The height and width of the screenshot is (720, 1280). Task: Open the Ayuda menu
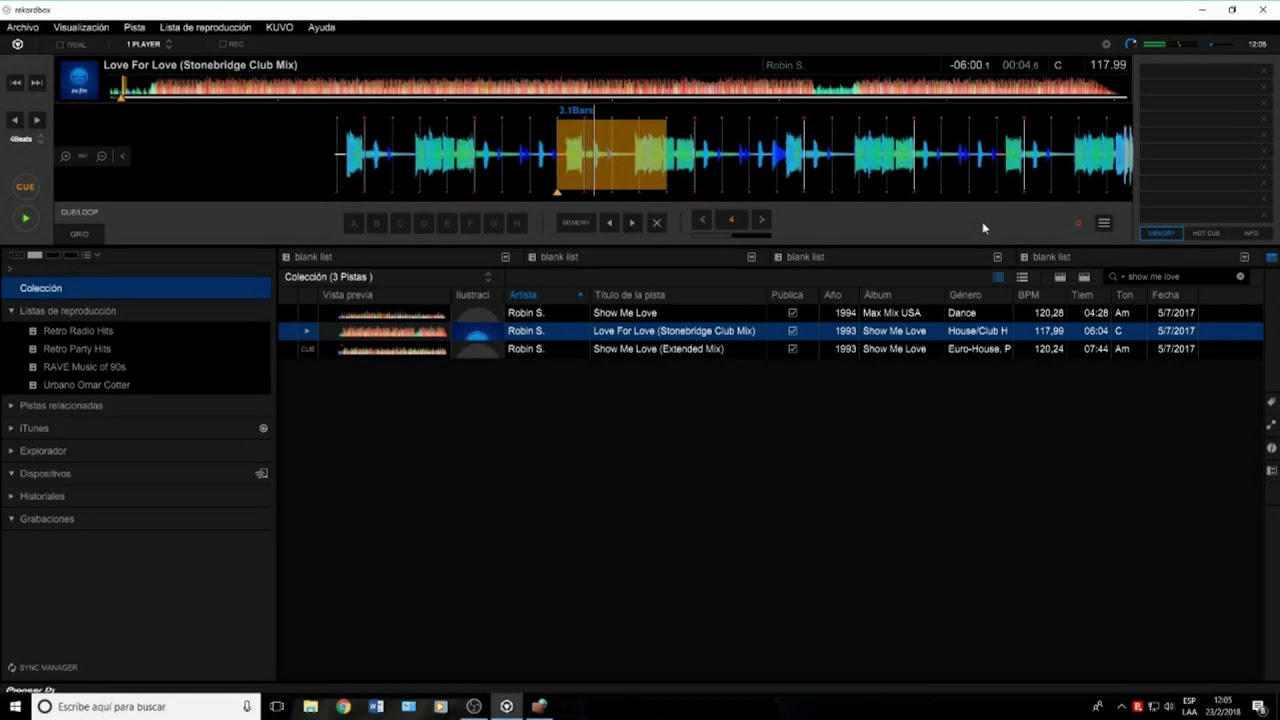(x=321, y=27)
